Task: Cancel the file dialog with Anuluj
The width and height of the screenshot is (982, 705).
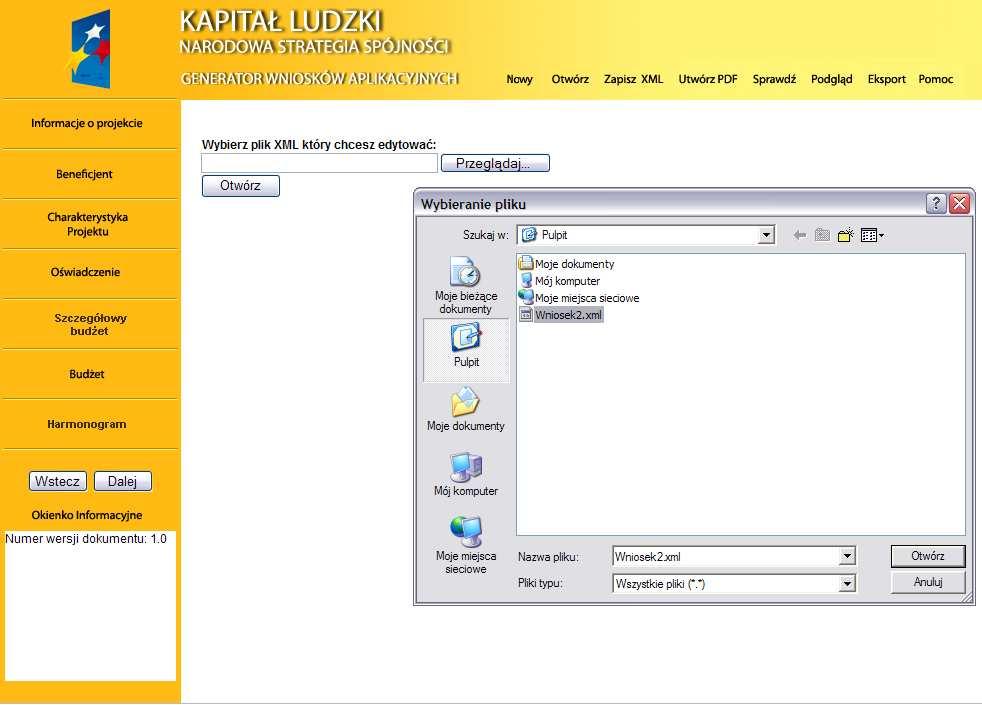Action: [928, 582]
